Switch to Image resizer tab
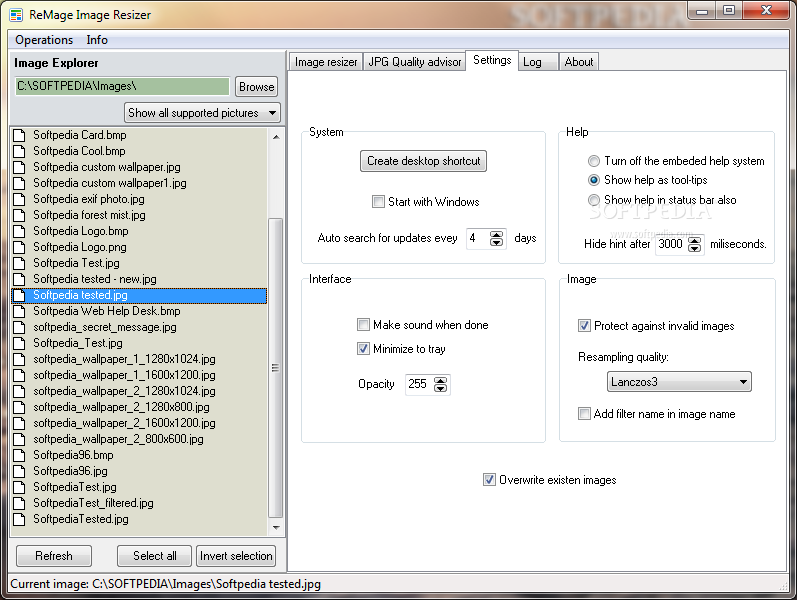Screen dimensions: 797x600 (x=326, y=62)
